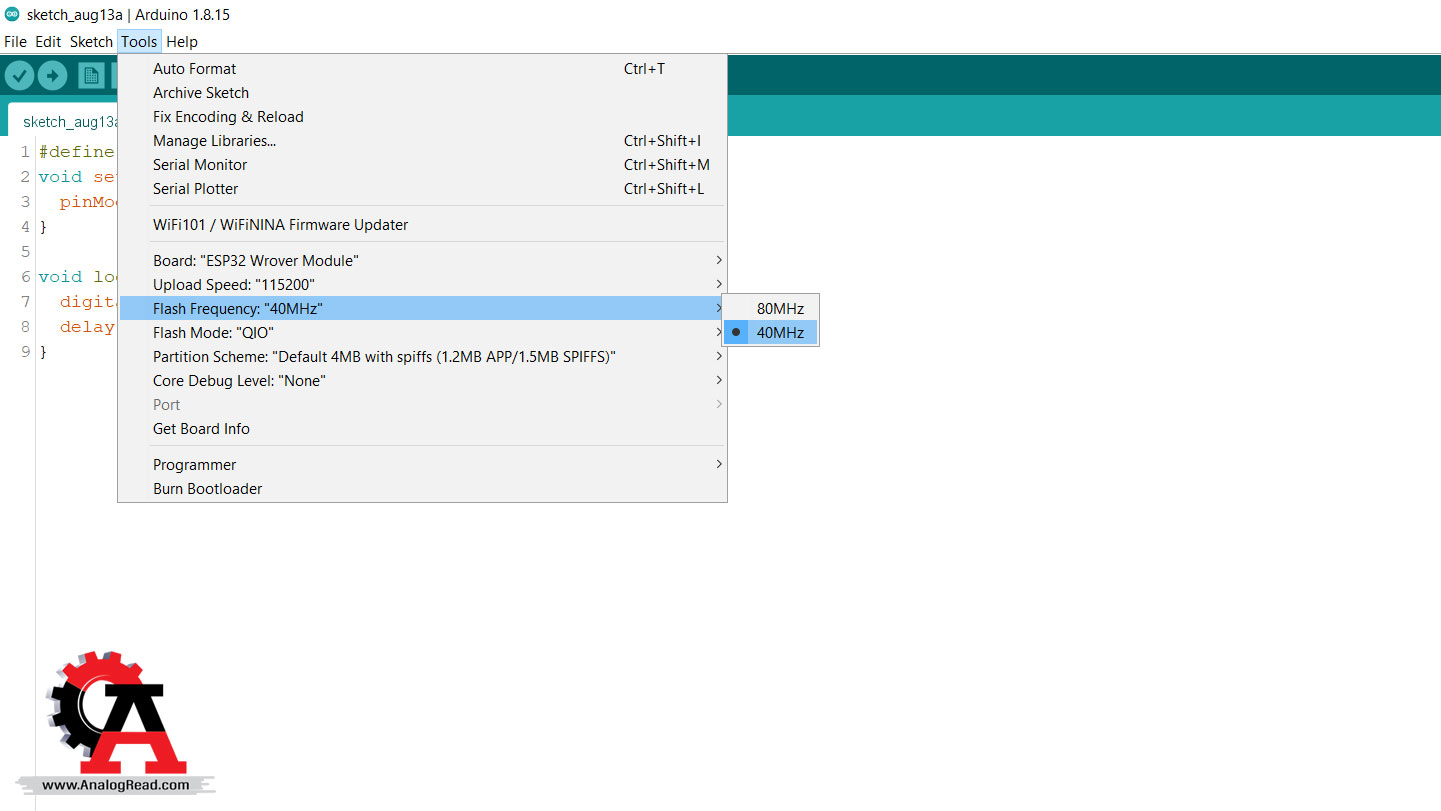Image resolution: width=1441 pixels, height=811 pixels.
Task: Open the Sketch menu
Action: click(x=91, y=42)
